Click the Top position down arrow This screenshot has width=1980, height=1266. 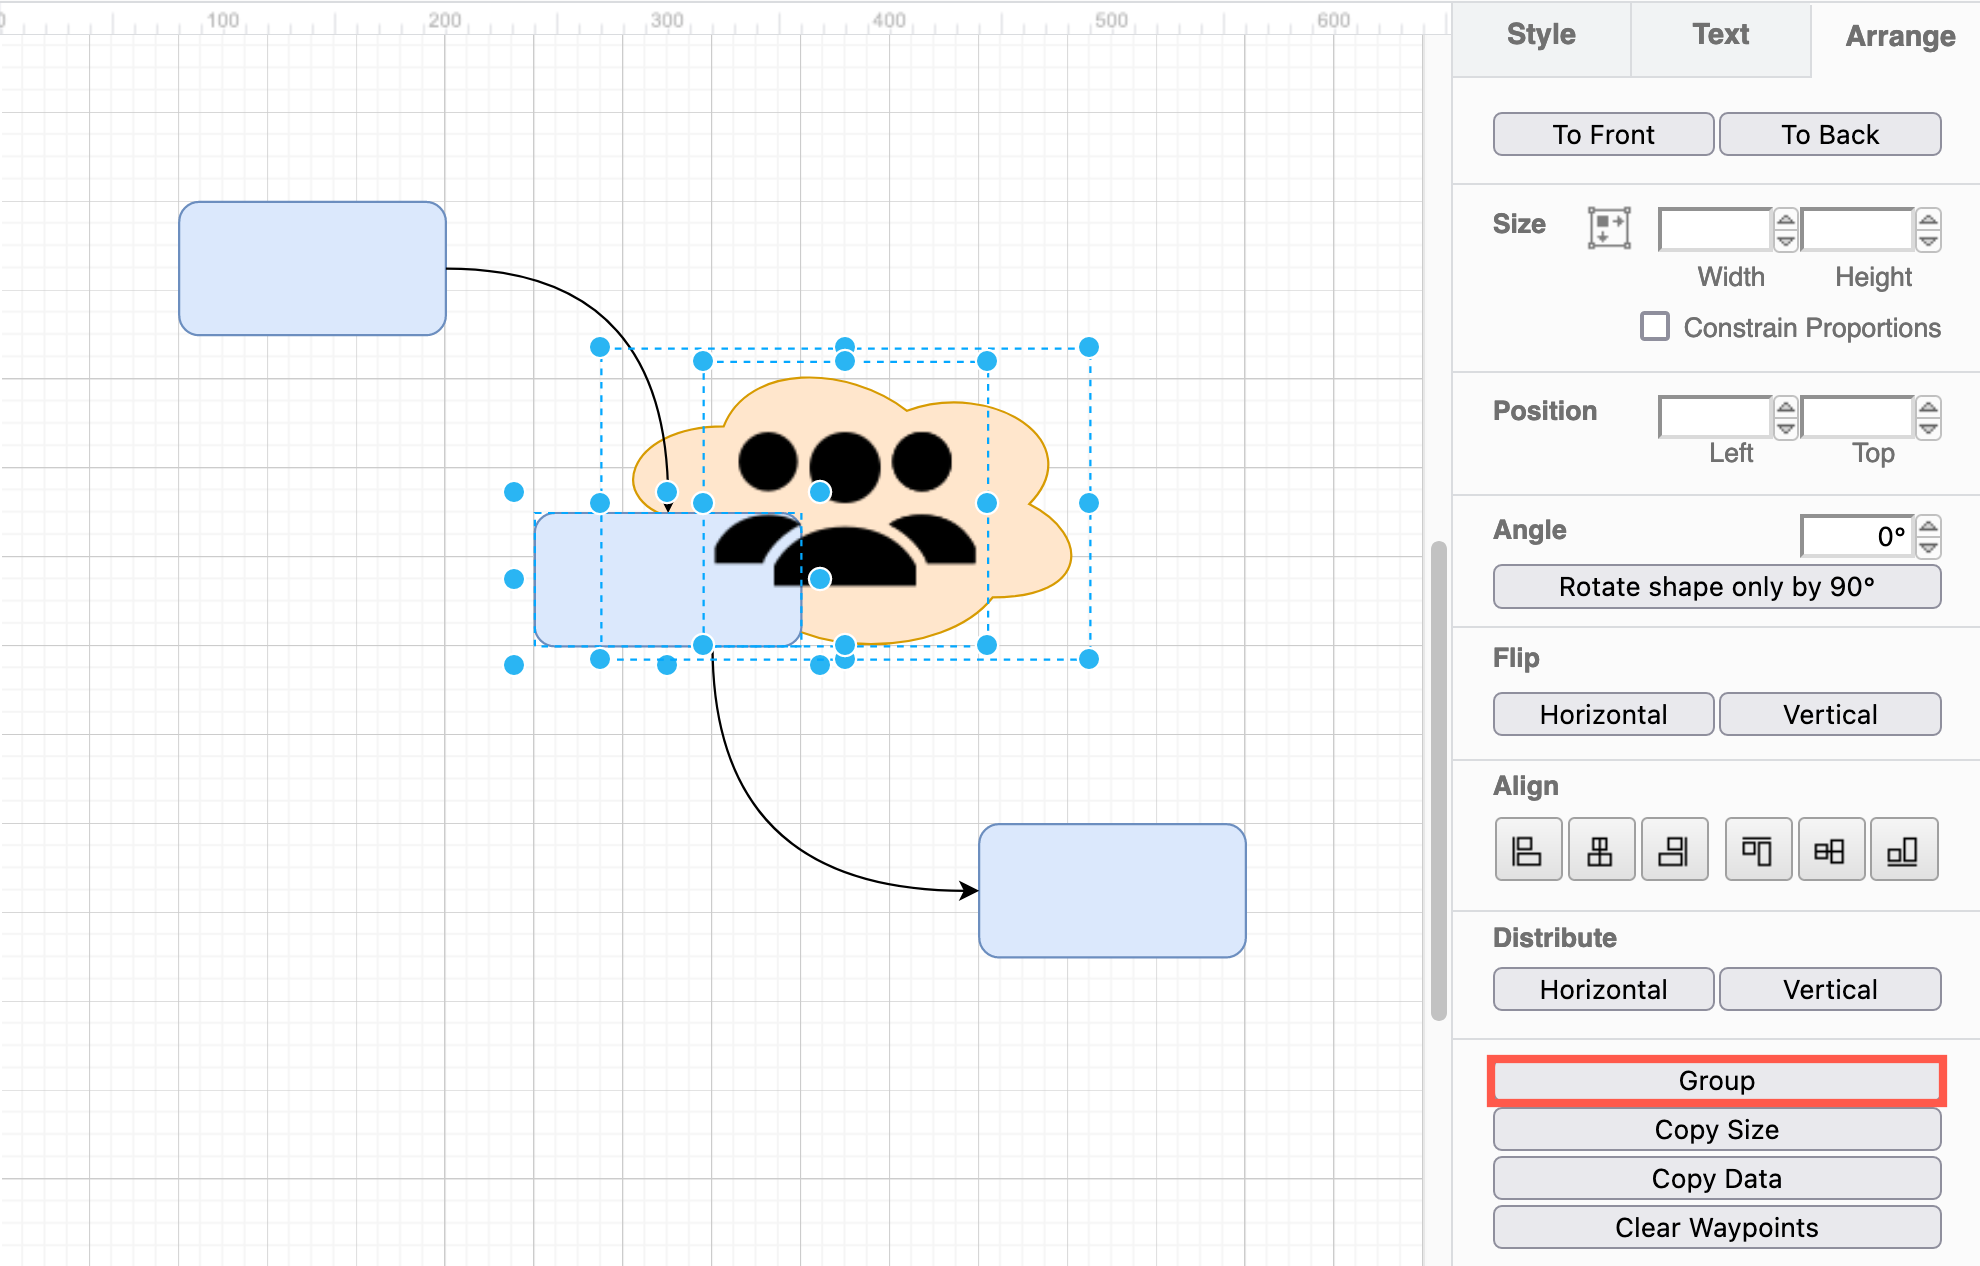coord(1929,428)
